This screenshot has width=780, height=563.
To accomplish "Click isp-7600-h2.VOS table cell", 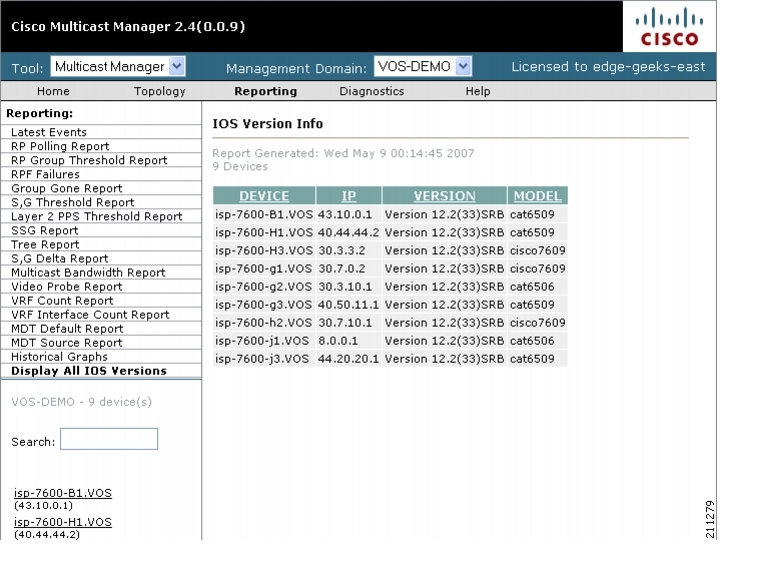I will [264, 322].
